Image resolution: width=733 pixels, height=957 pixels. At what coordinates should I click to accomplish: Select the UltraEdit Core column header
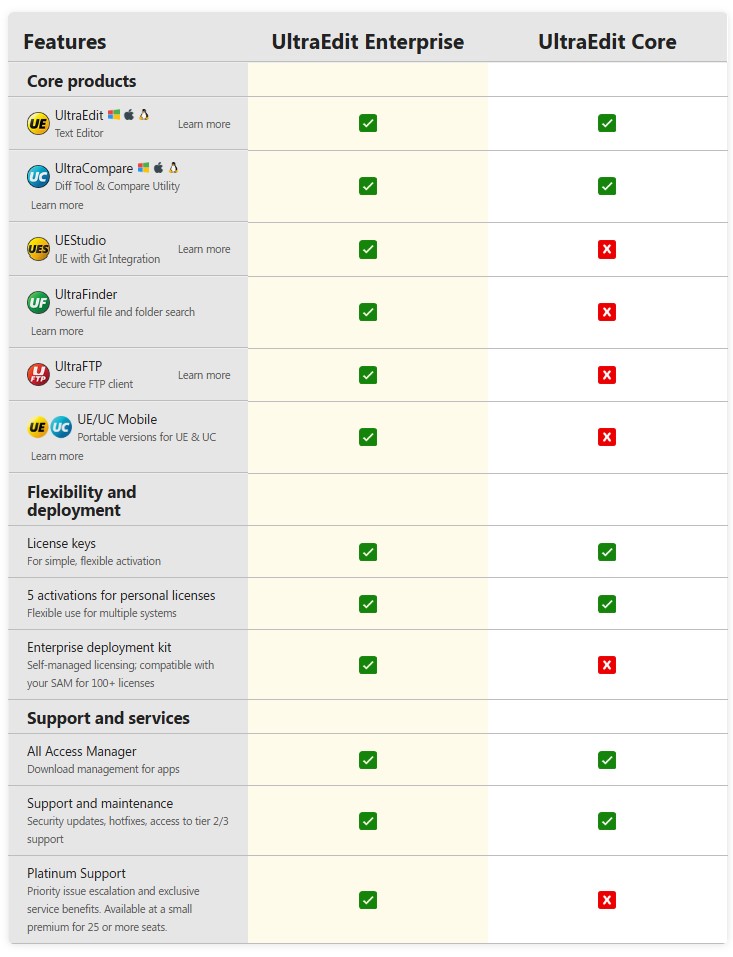(x=607, y=42)
